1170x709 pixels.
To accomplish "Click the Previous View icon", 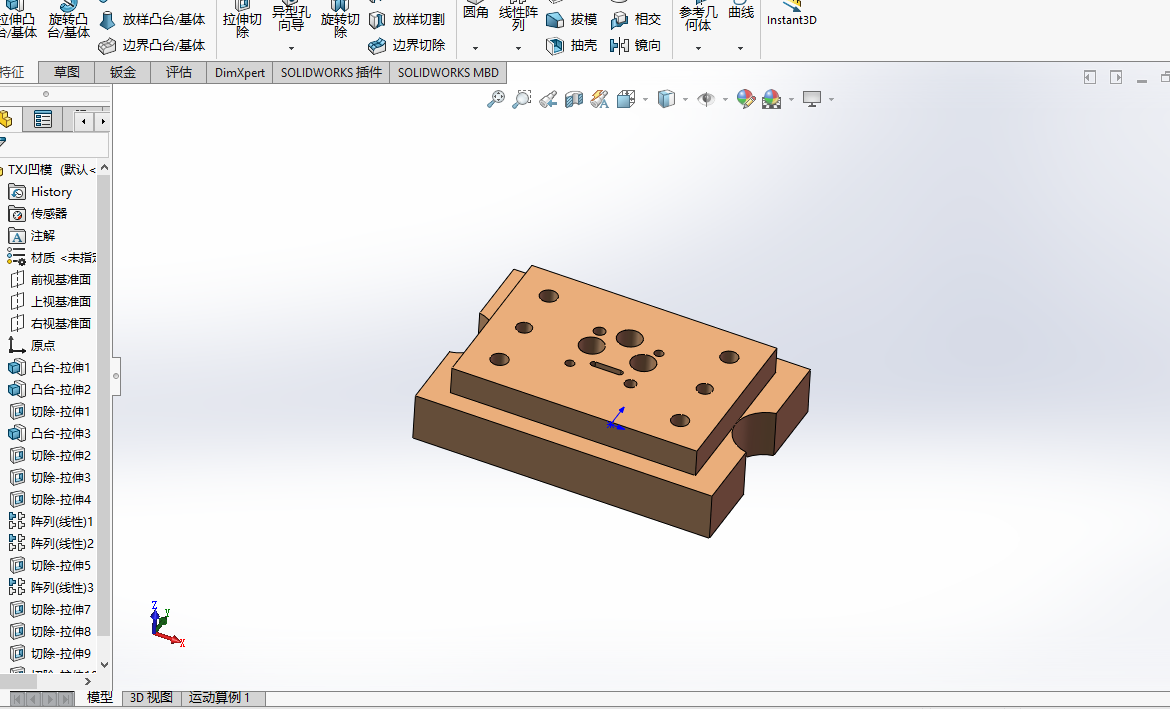I will pos(548,99).
